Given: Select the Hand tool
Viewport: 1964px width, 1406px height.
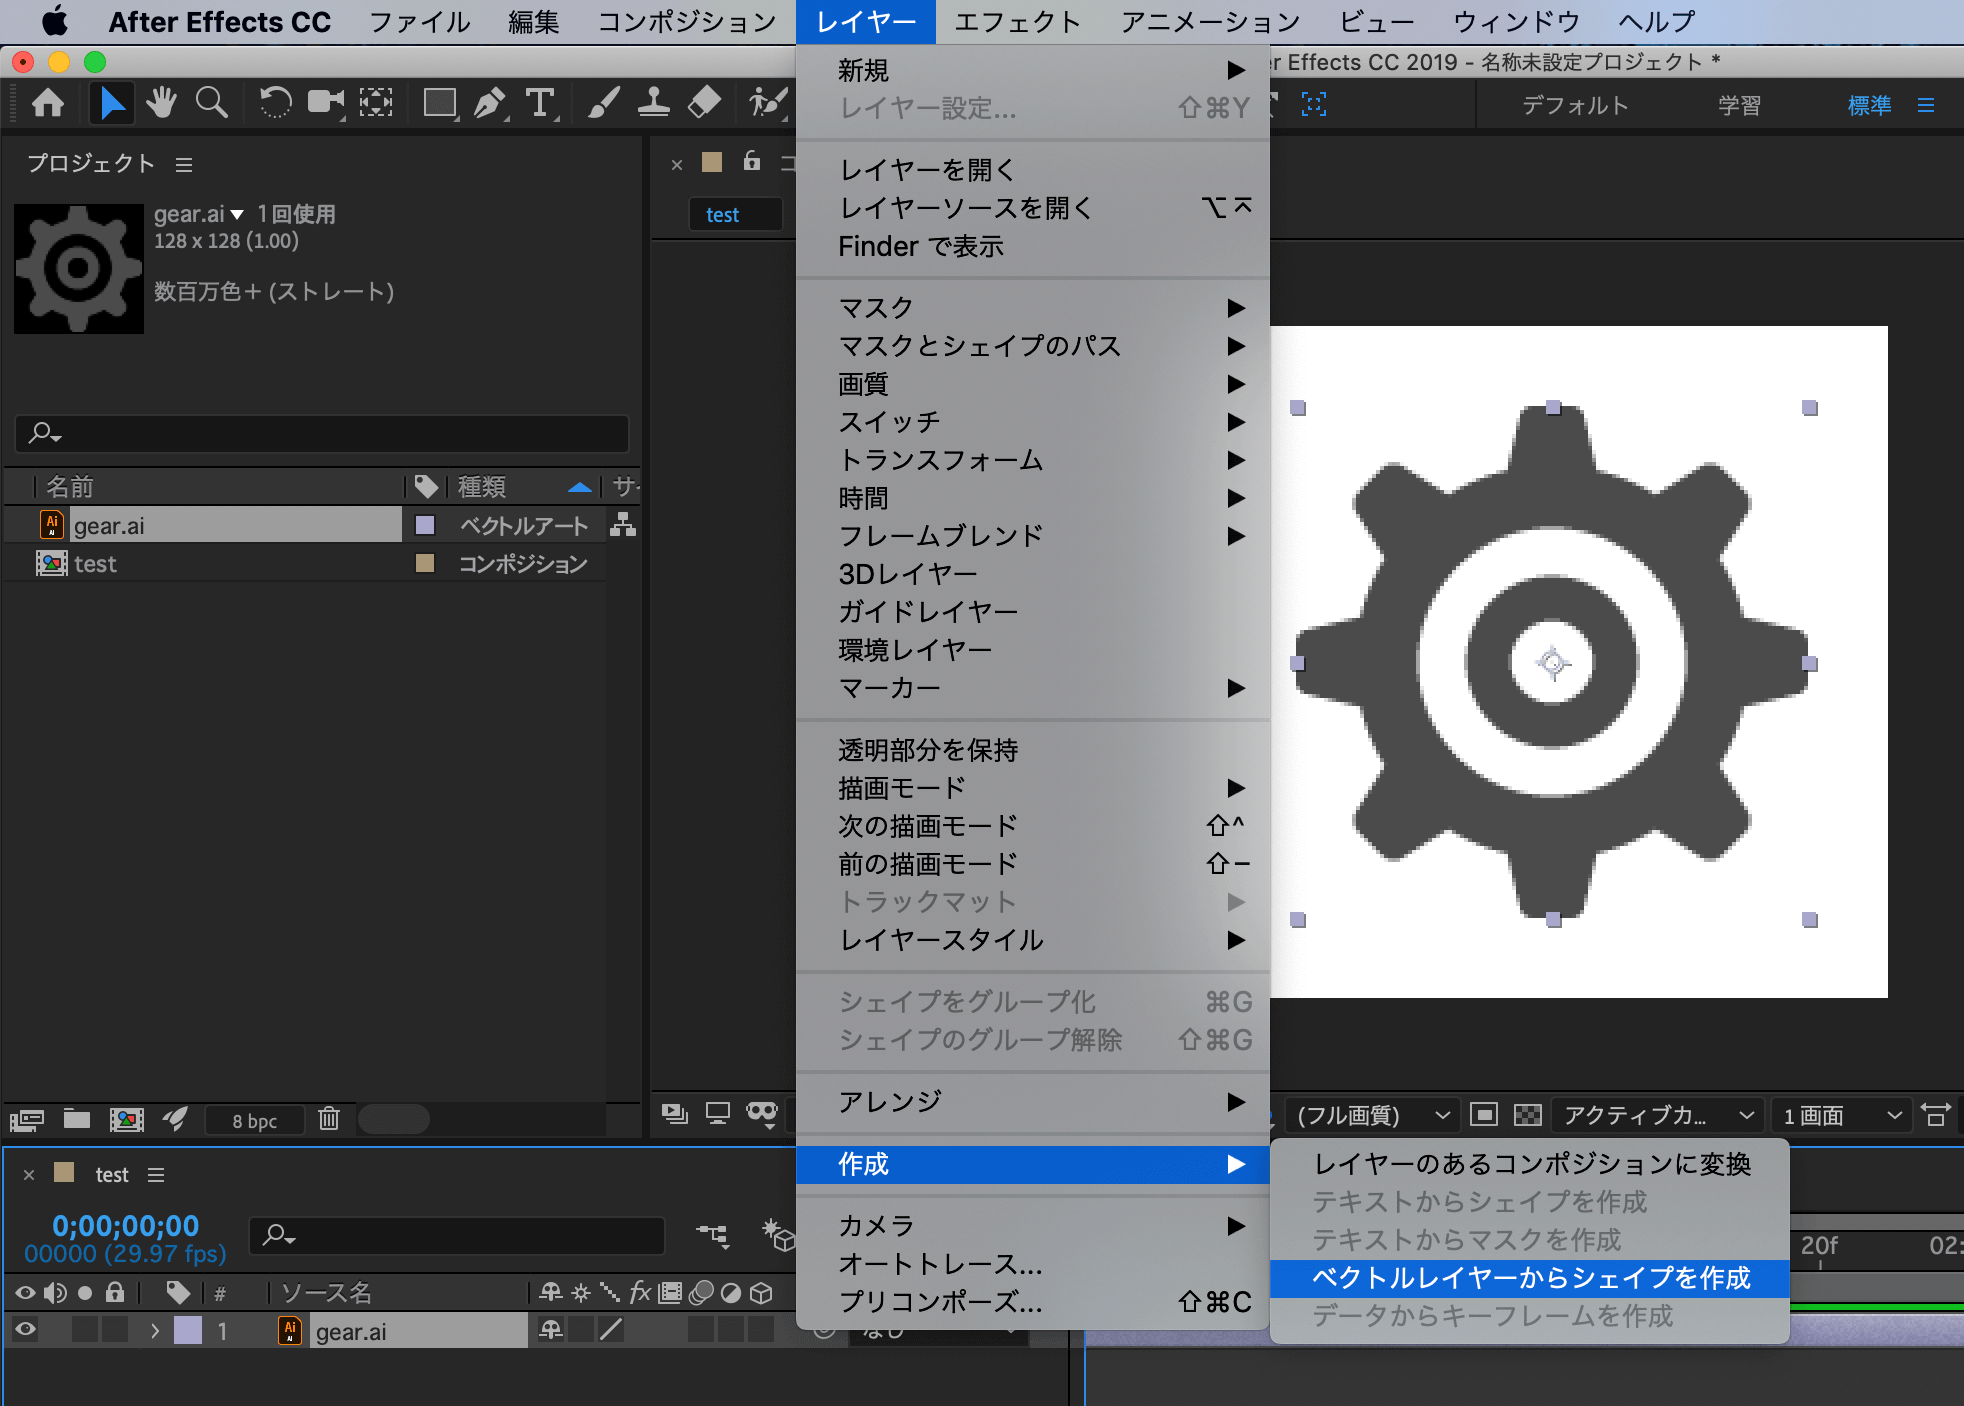Looking at the screenshot, I should pyautogui.click(x=161, y=102).
